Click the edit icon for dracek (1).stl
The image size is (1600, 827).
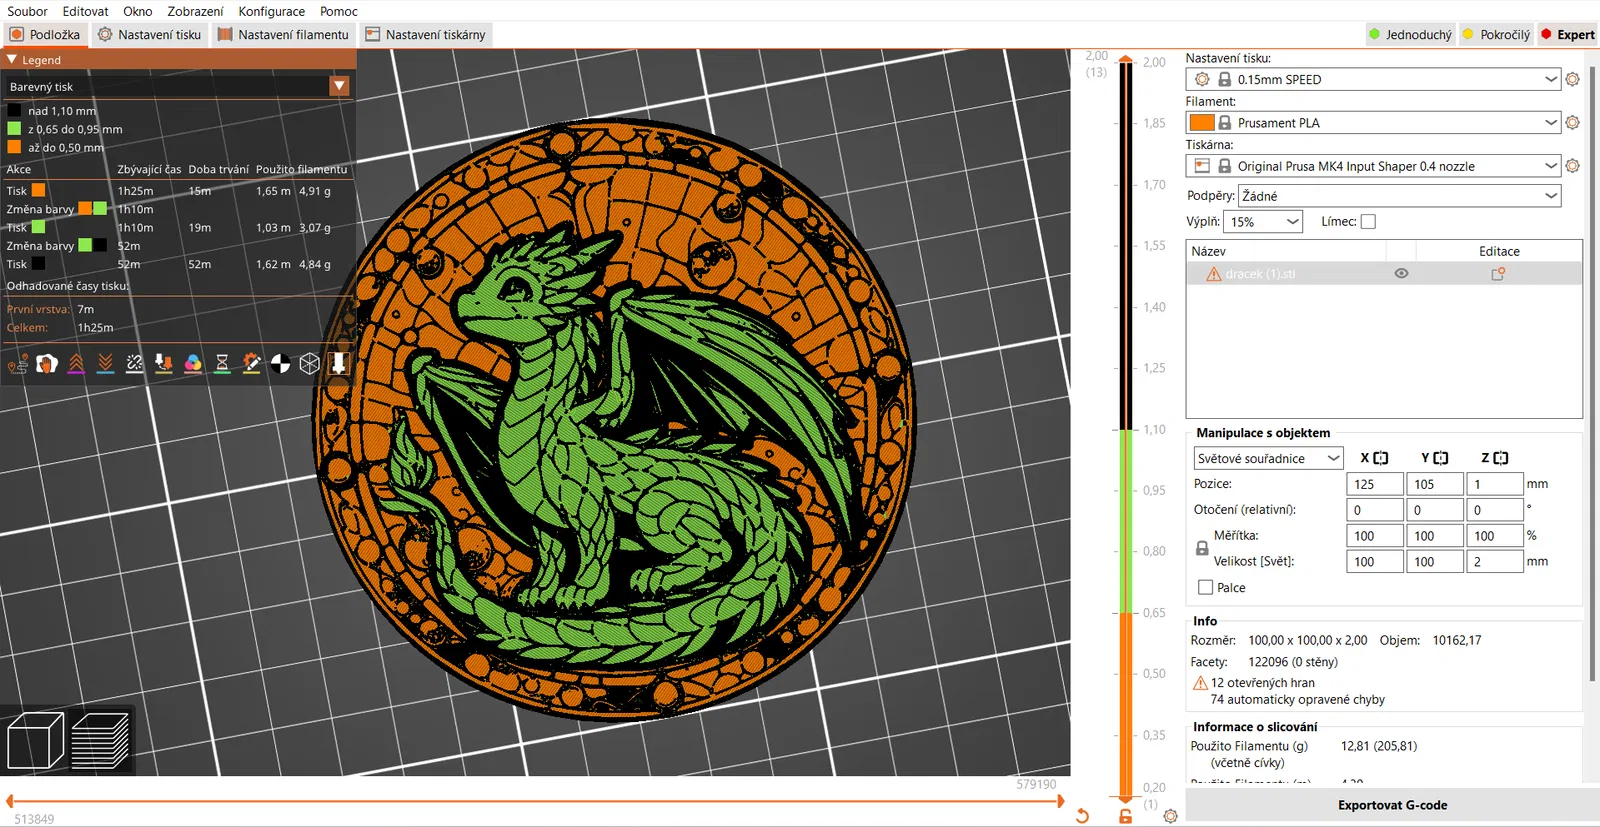point(1498,274)
